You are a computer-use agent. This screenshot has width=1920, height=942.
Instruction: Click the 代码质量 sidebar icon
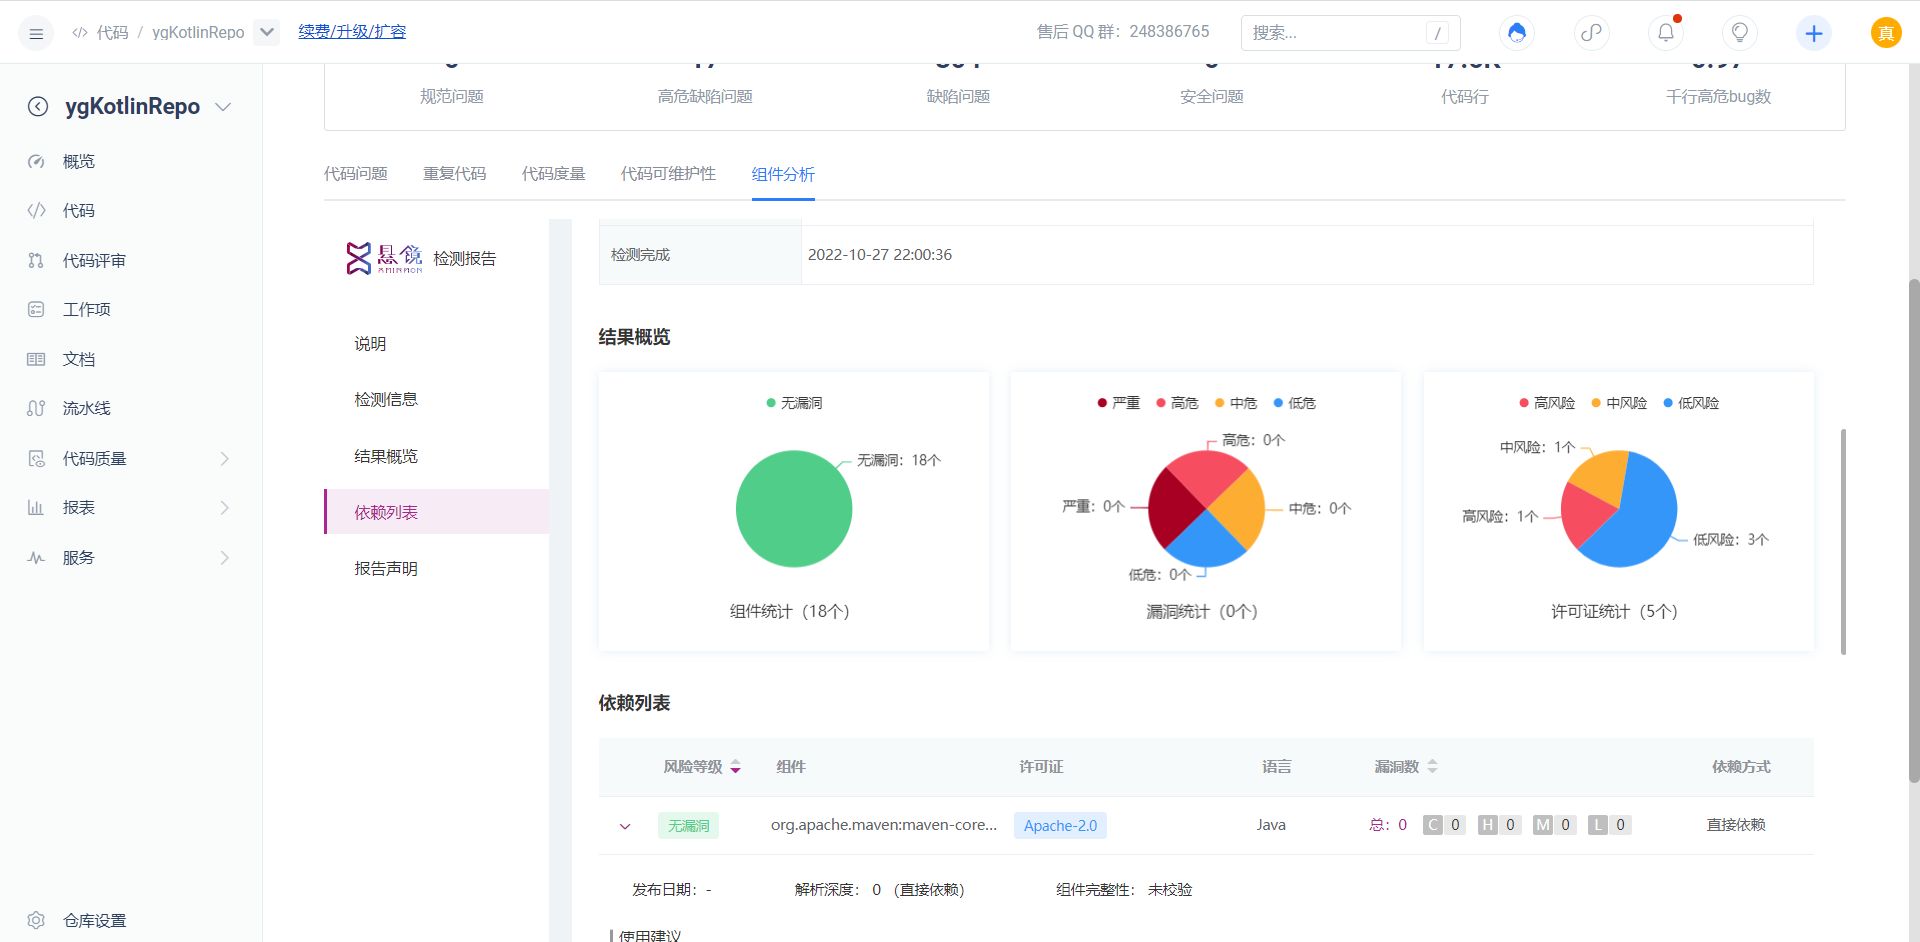(36, 459)
